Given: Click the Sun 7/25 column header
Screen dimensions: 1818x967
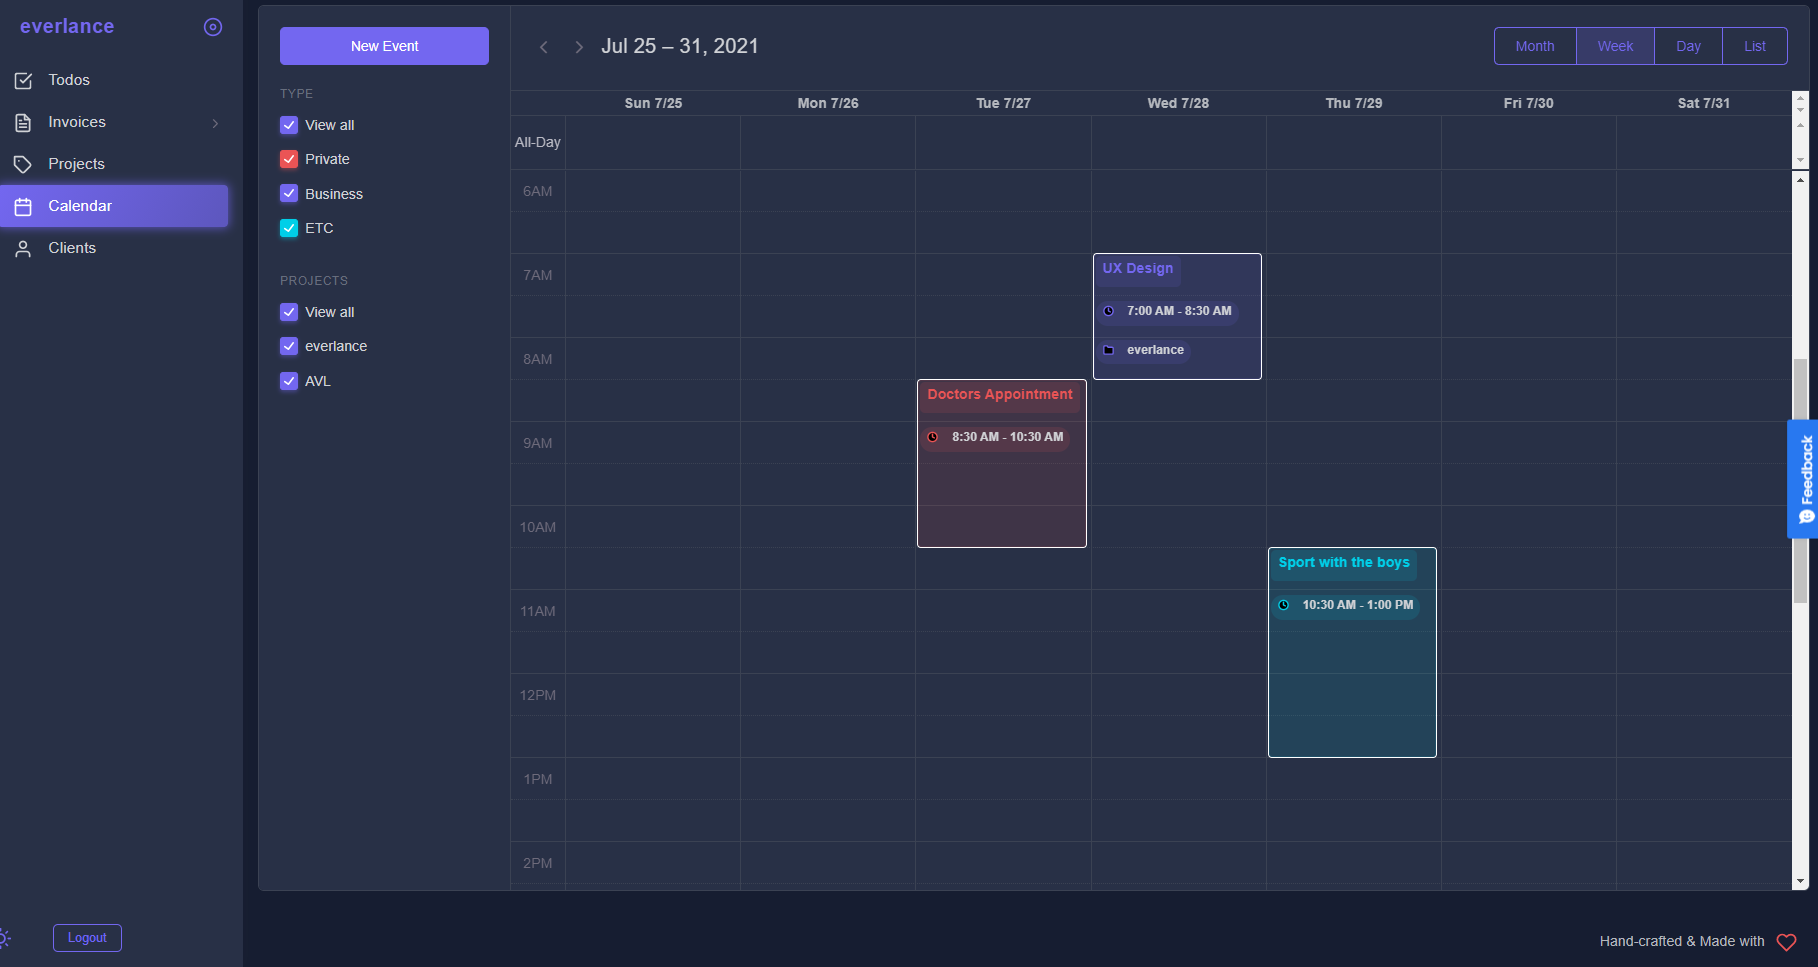Looking at the screenshot, I should (653, 103).
